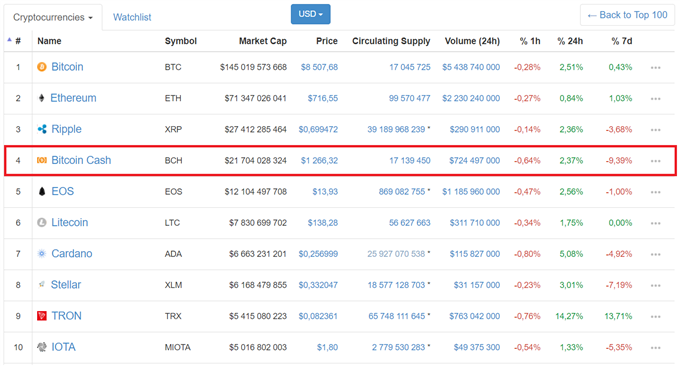Switch to the Watchlist tab
The image size is (680, 366).
132,17
